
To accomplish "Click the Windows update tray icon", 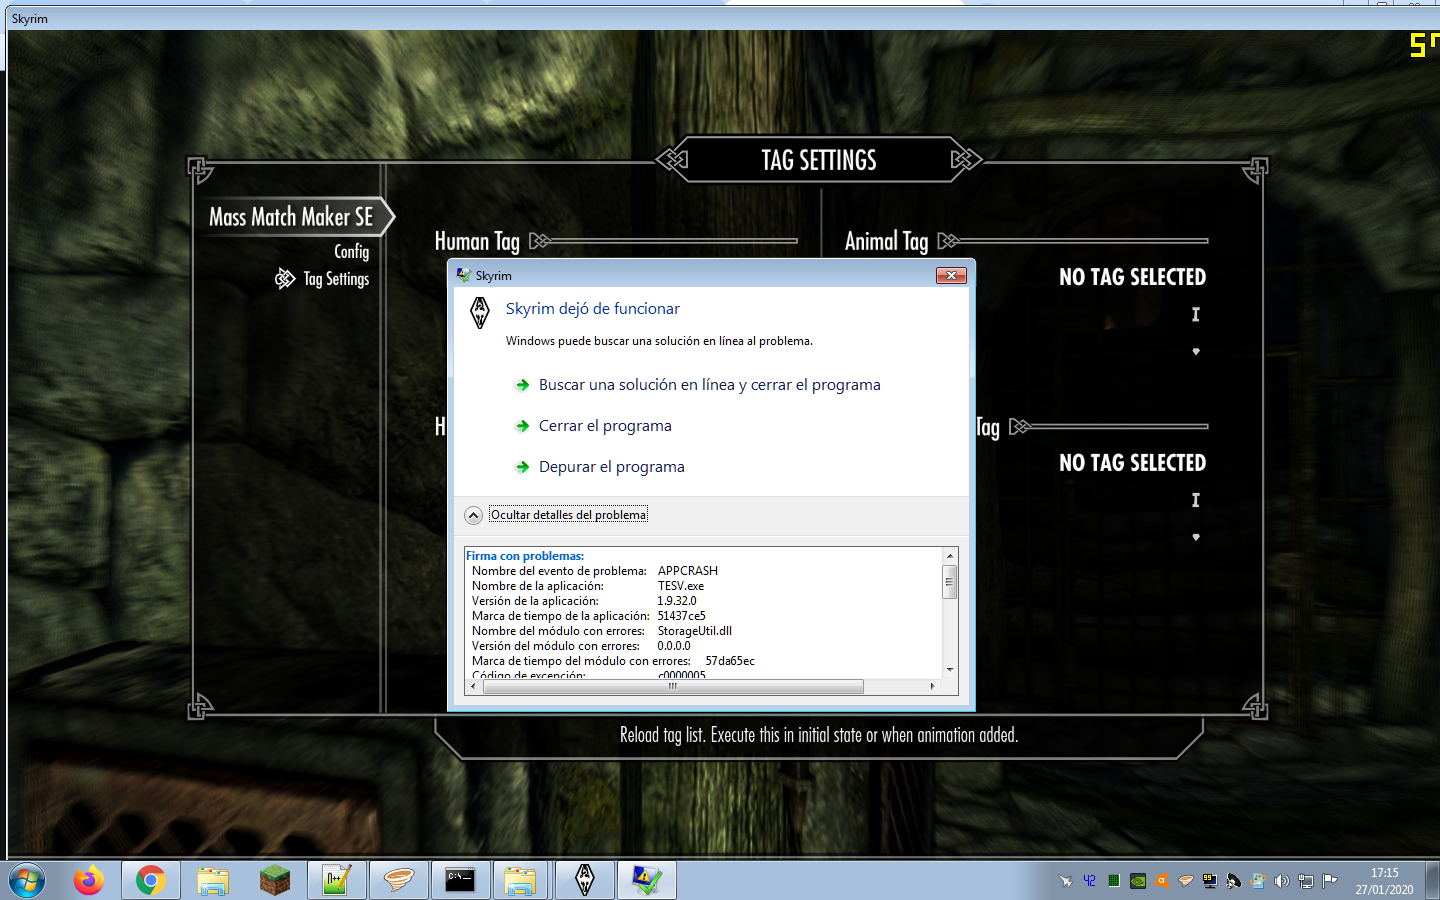I will [1257, 881].
